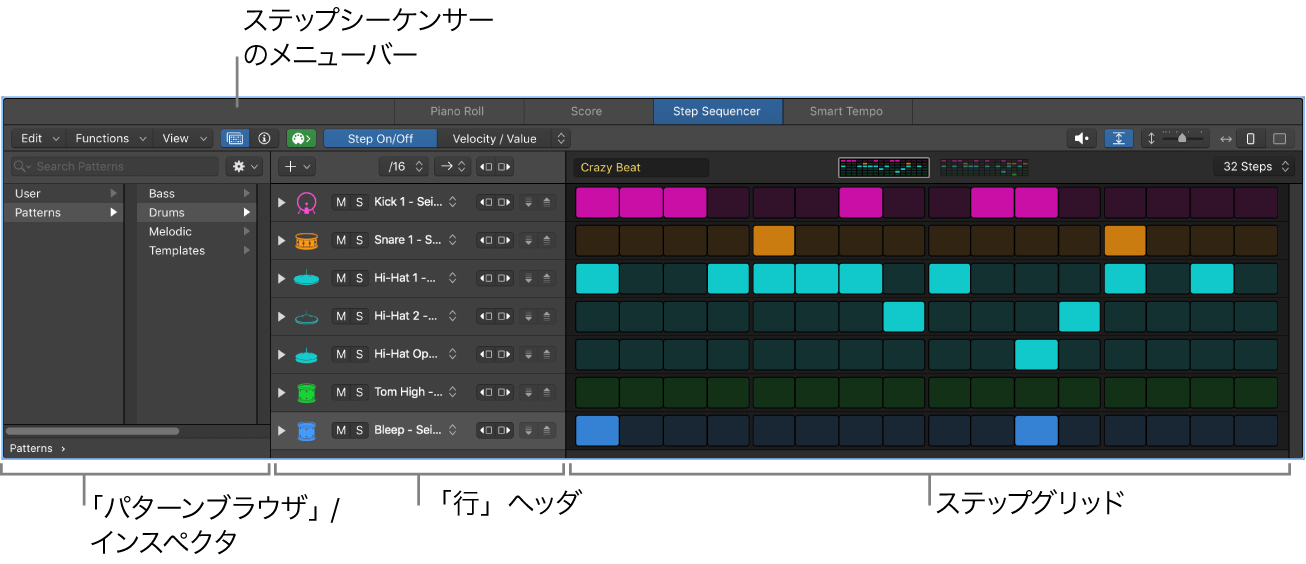Click the orange Snare 1 row icon
The width and height of the screenshot is (1306, 564).
[306, 241]
